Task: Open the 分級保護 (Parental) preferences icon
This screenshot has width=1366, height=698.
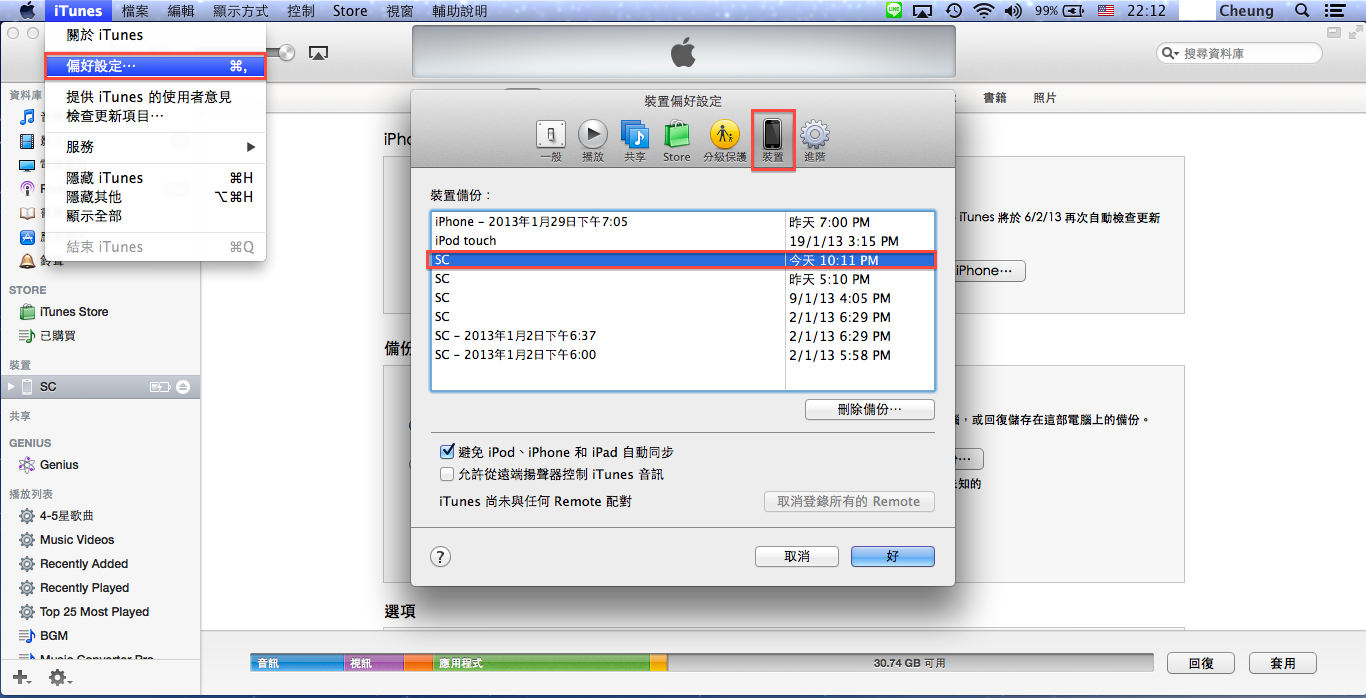Action: coord(724,140)
